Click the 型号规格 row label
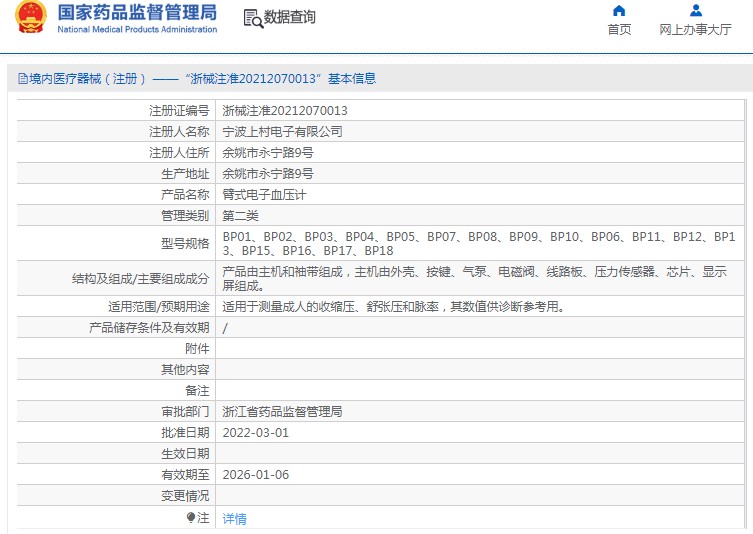This screenshot has height=534, width=753. click(185, 243)
